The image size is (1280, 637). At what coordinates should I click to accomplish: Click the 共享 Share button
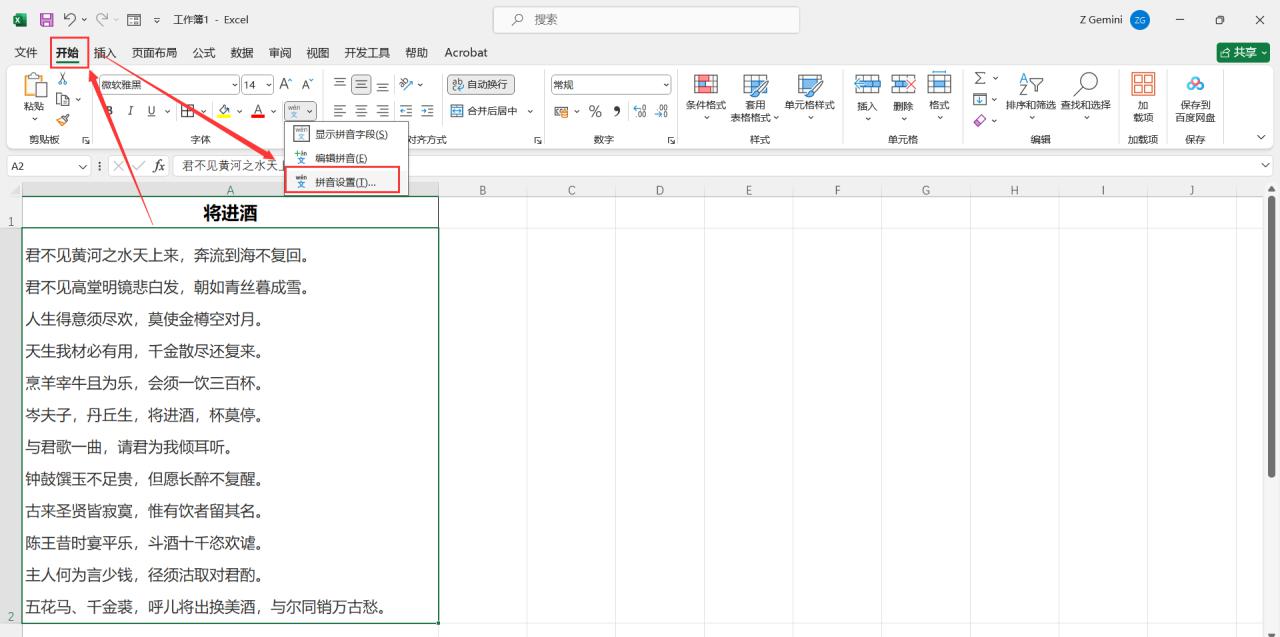pyautogui.click(x=1244, y=52)
